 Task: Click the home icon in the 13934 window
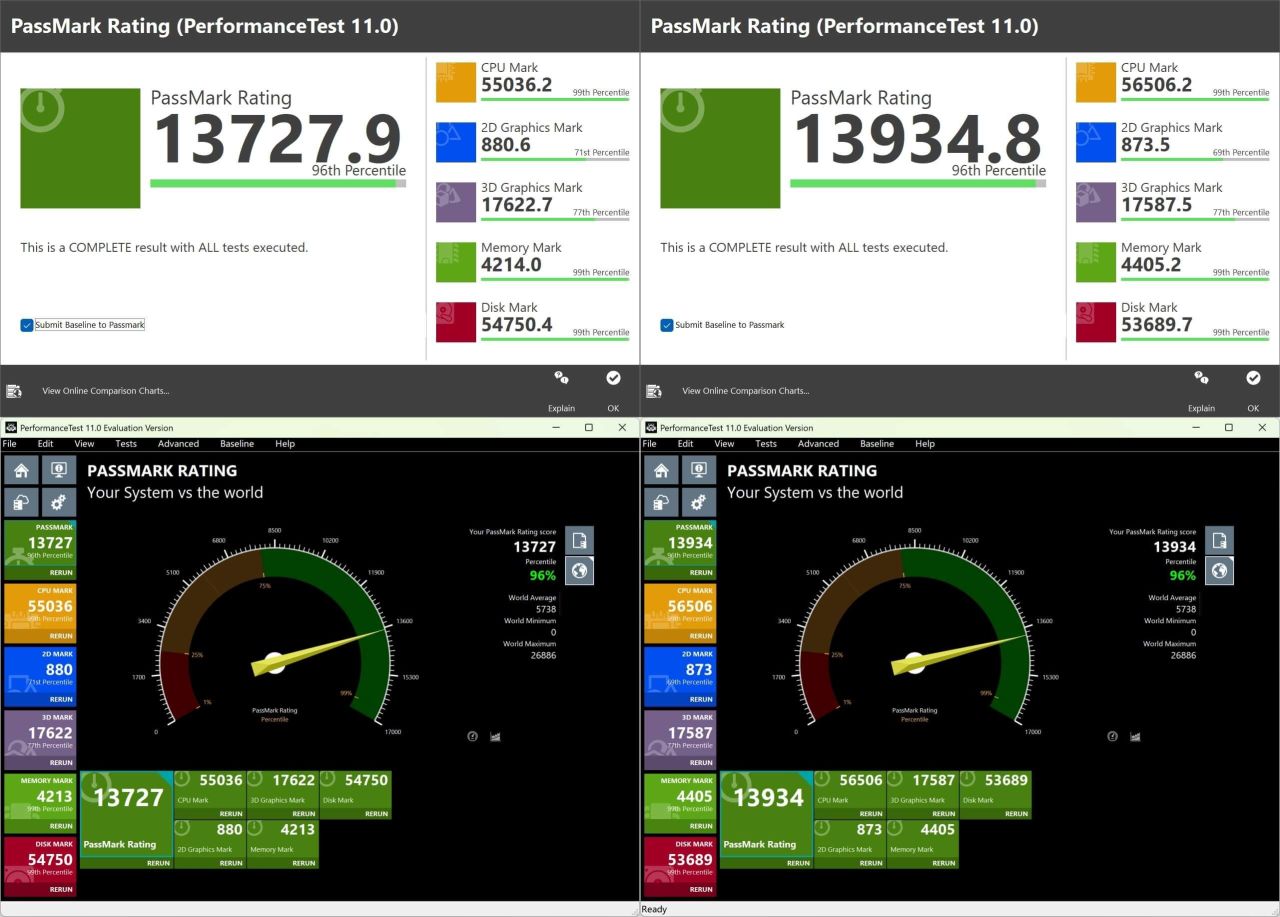pyautogui.click(x=661, y=469)
